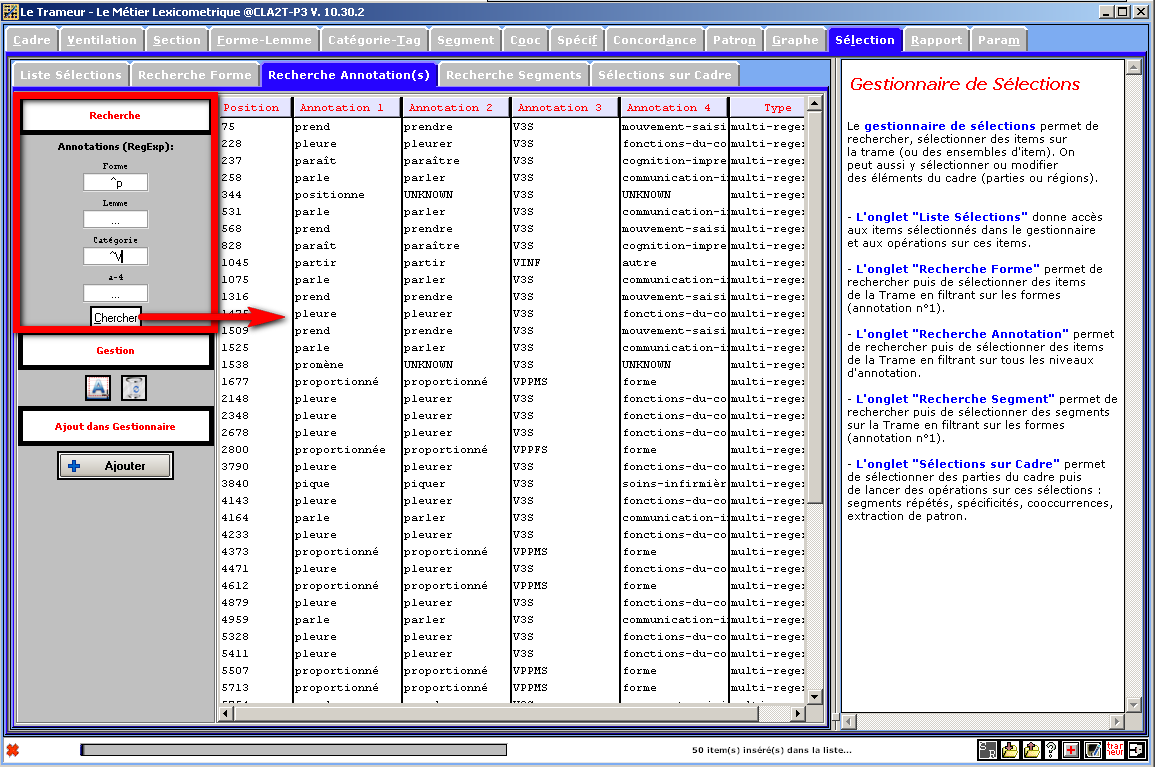Click the results list scroll-down arrow

tap(814, 696)
